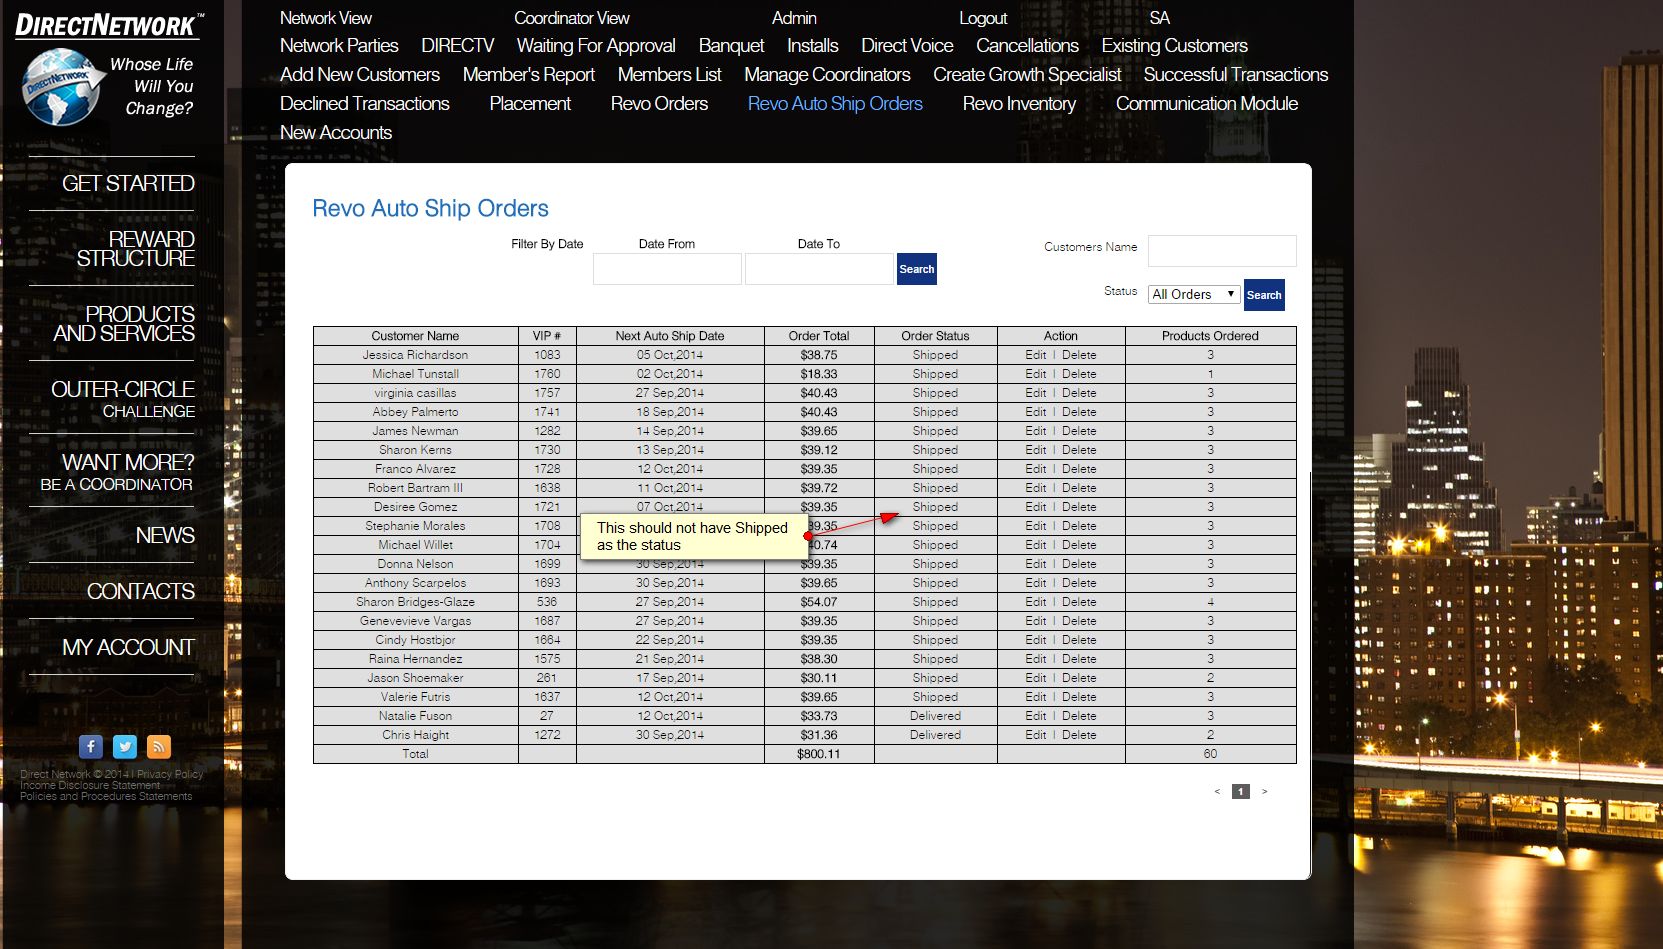Go to previous page arrow
Viewport: 1663px width, 949px height.
click(1217, 792)
